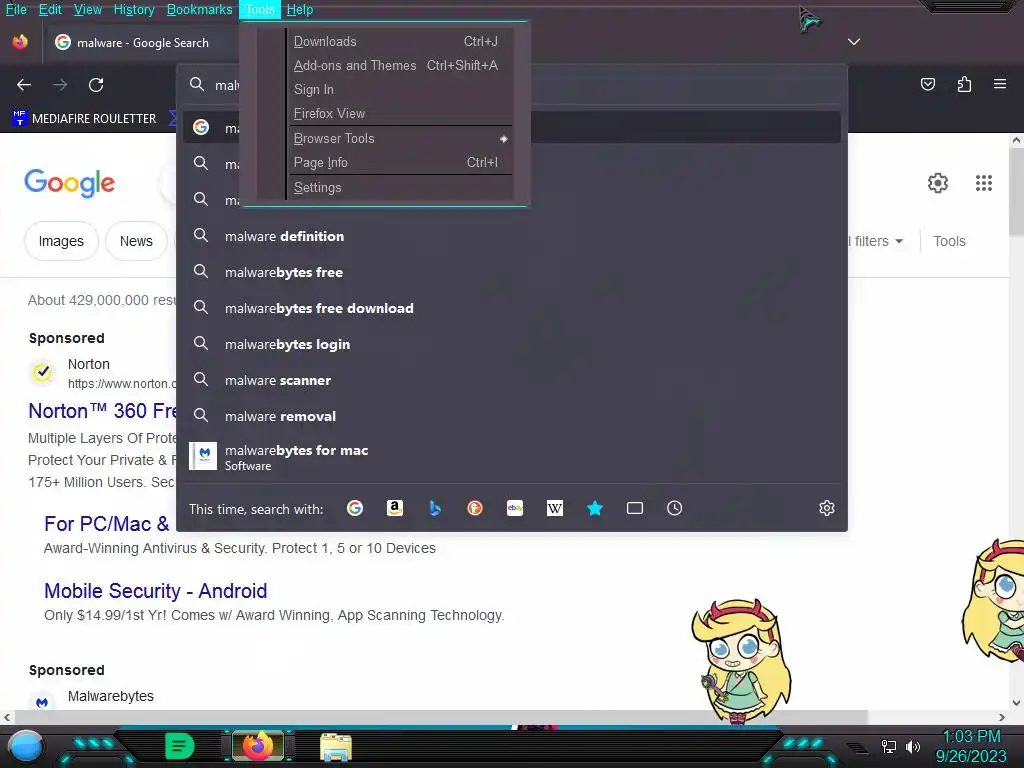
Task: Click the Firefox icon in the taskbar
Action: (x=258, y=746)
